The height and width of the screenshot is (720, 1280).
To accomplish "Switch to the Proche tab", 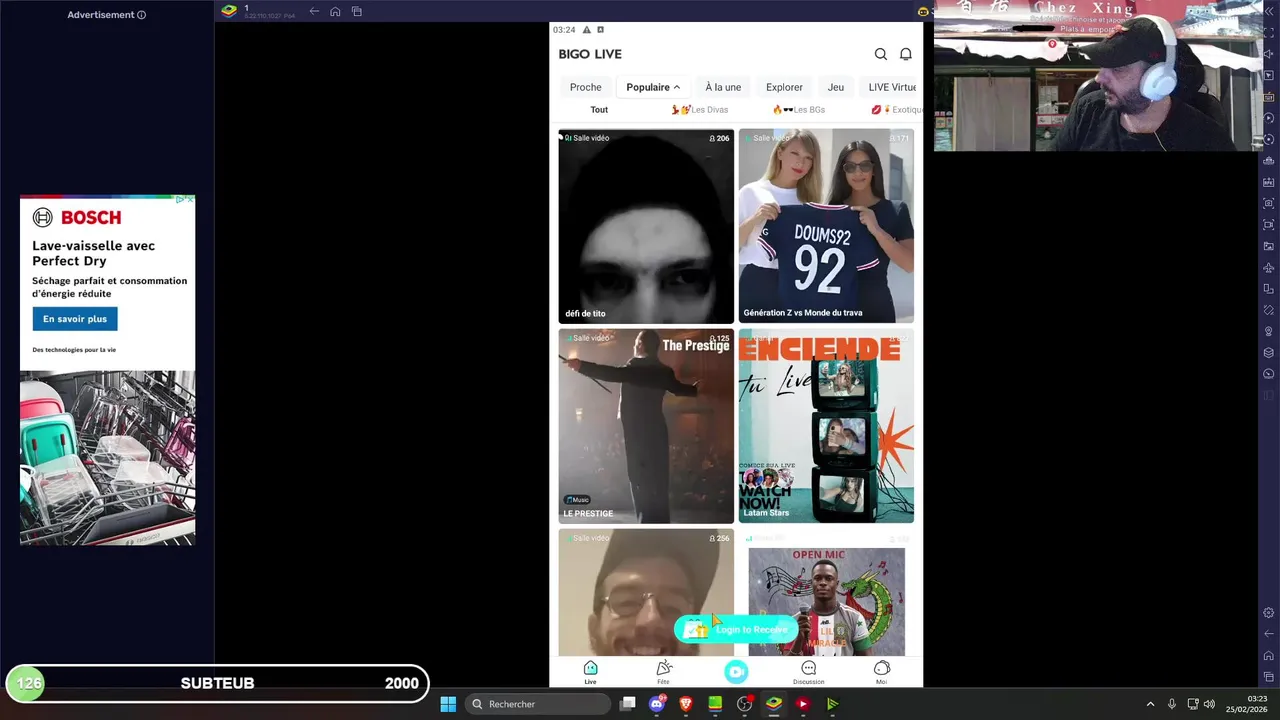I will 586,87.
